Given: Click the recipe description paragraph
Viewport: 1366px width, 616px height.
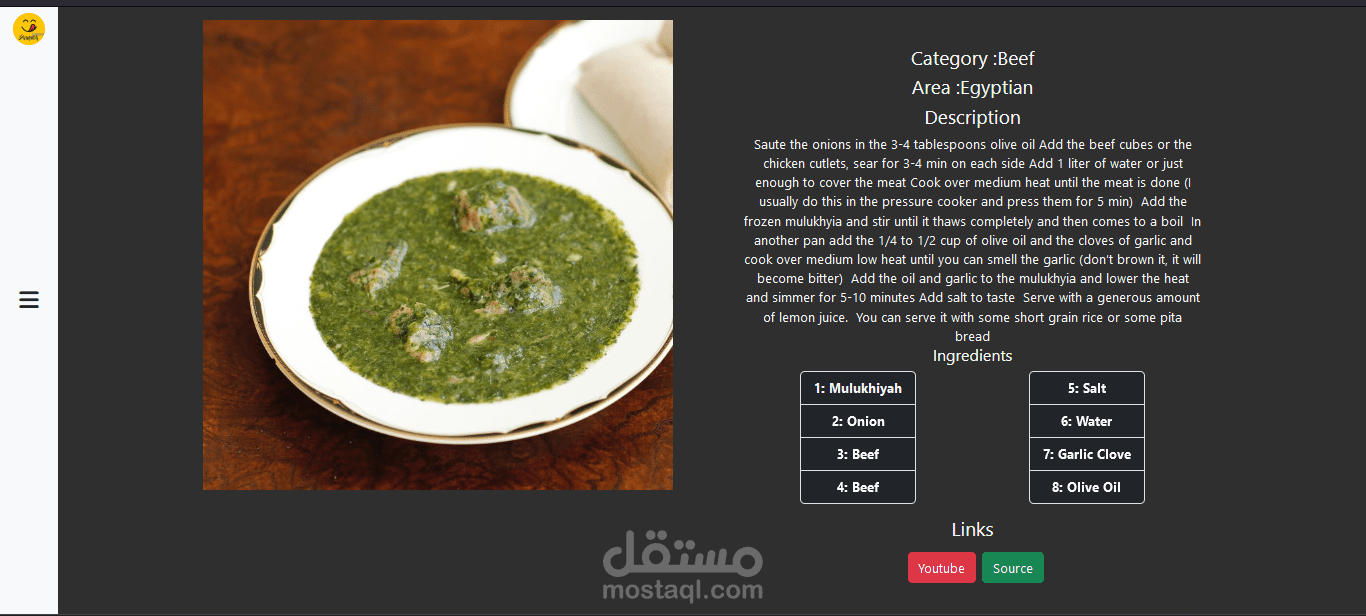Looking at the screenshot, I should tap(972, 241).
